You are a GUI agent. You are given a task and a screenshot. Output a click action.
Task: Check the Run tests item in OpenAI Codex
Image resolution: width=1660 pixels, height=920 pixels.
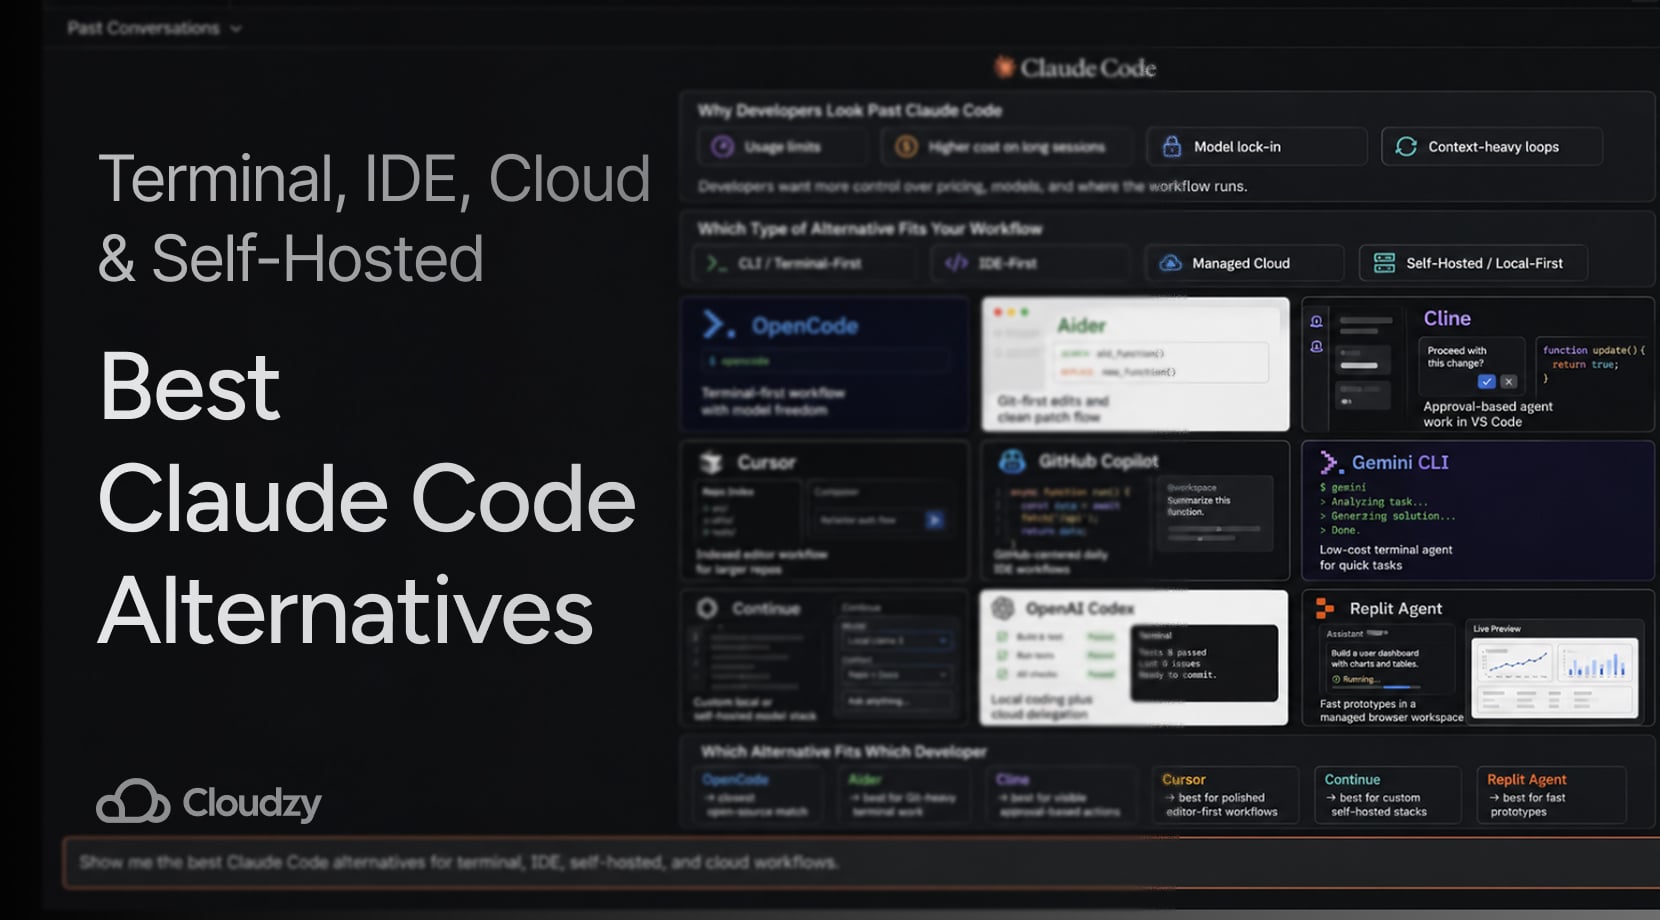point(1001,655)
